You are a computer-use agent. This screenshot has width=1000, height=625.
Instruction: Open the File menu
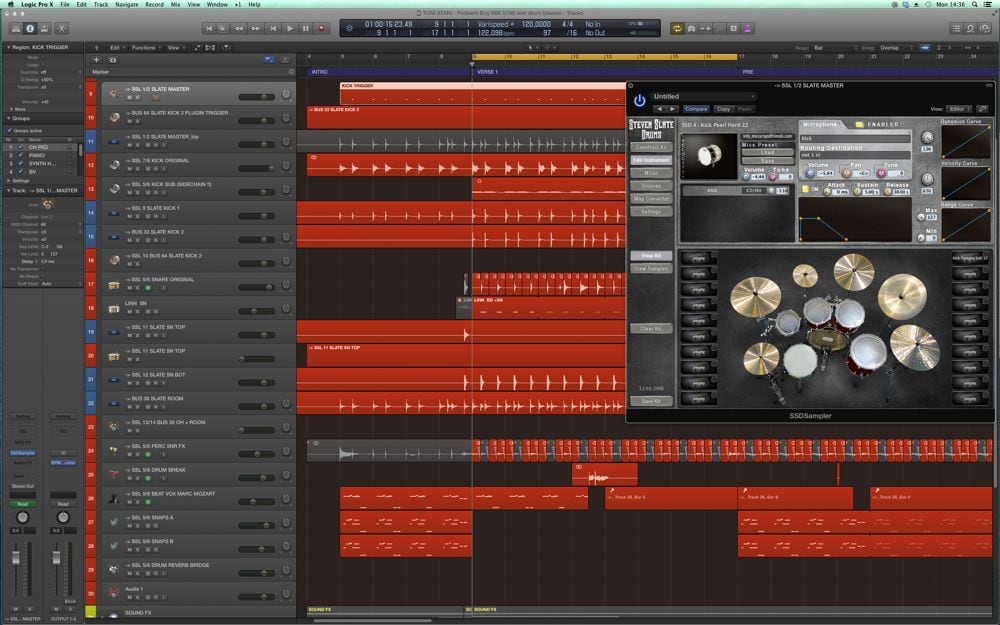65,4
